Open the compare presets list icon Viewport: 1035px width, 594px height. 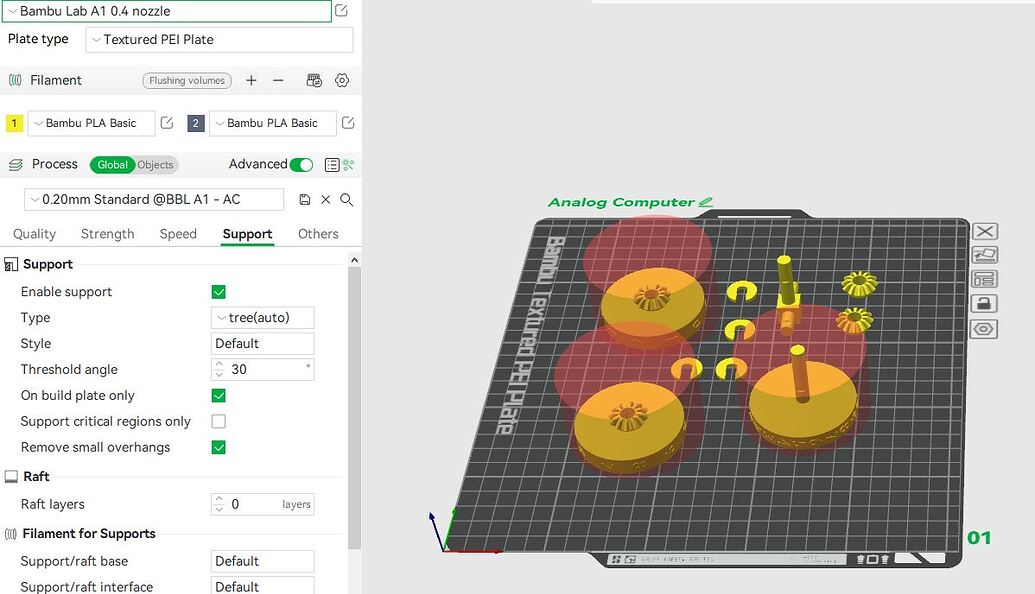click(332, 165)
